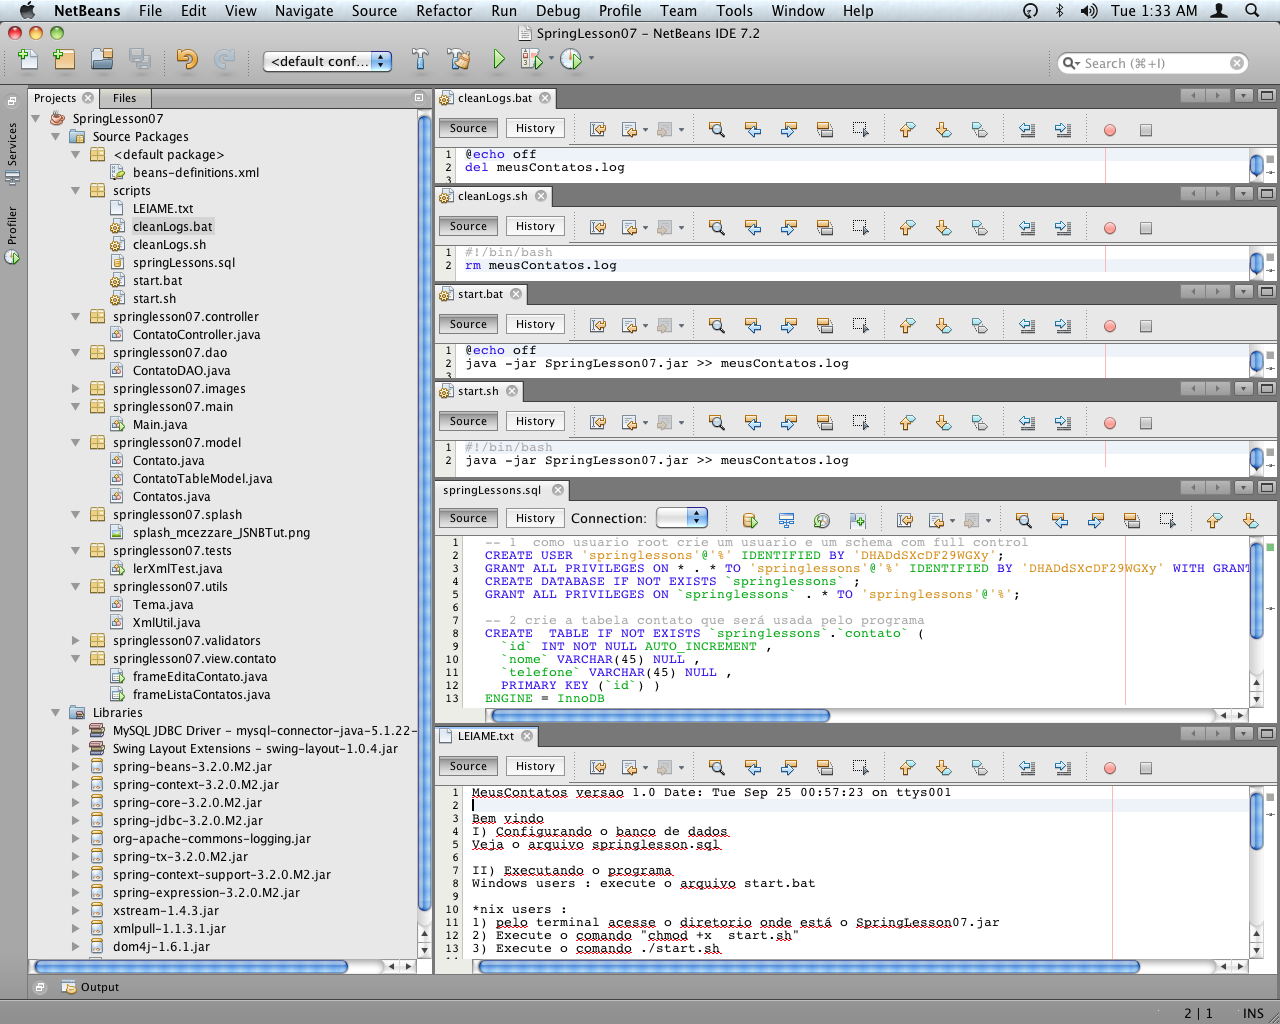Toggle Source view in the LEIAME.txt editor

(x=468, y=766)
